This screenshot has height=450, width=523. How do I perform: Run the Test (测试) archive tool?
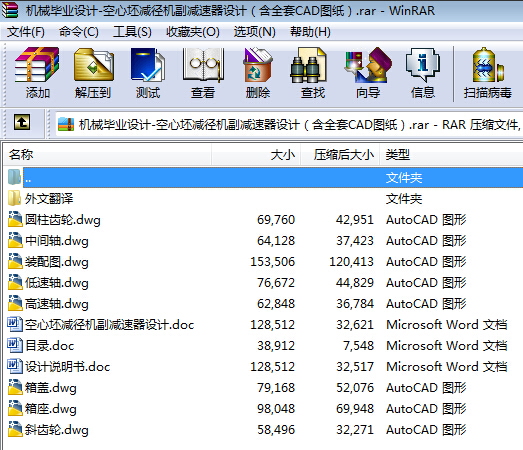[x=147, y=65]
